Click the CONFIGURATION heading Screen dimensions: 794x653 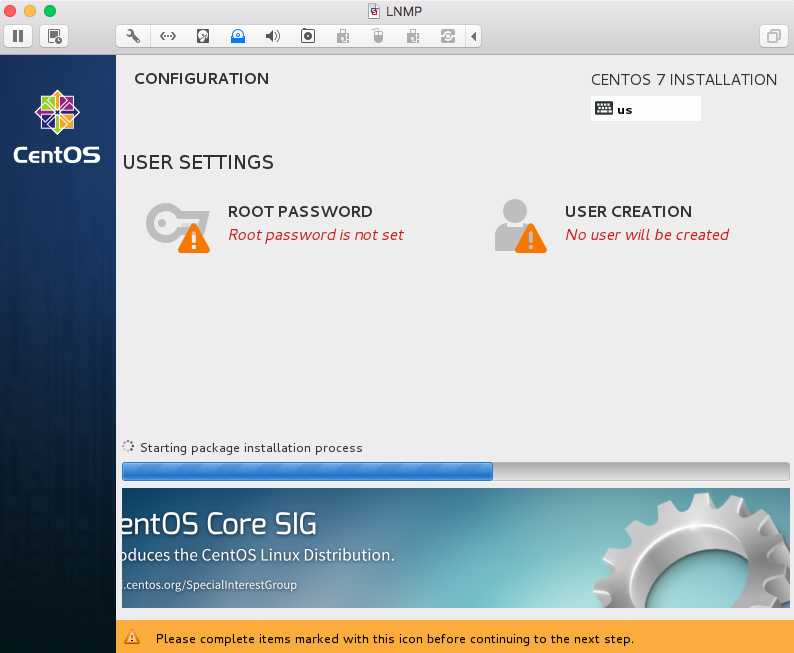[202, 78]
